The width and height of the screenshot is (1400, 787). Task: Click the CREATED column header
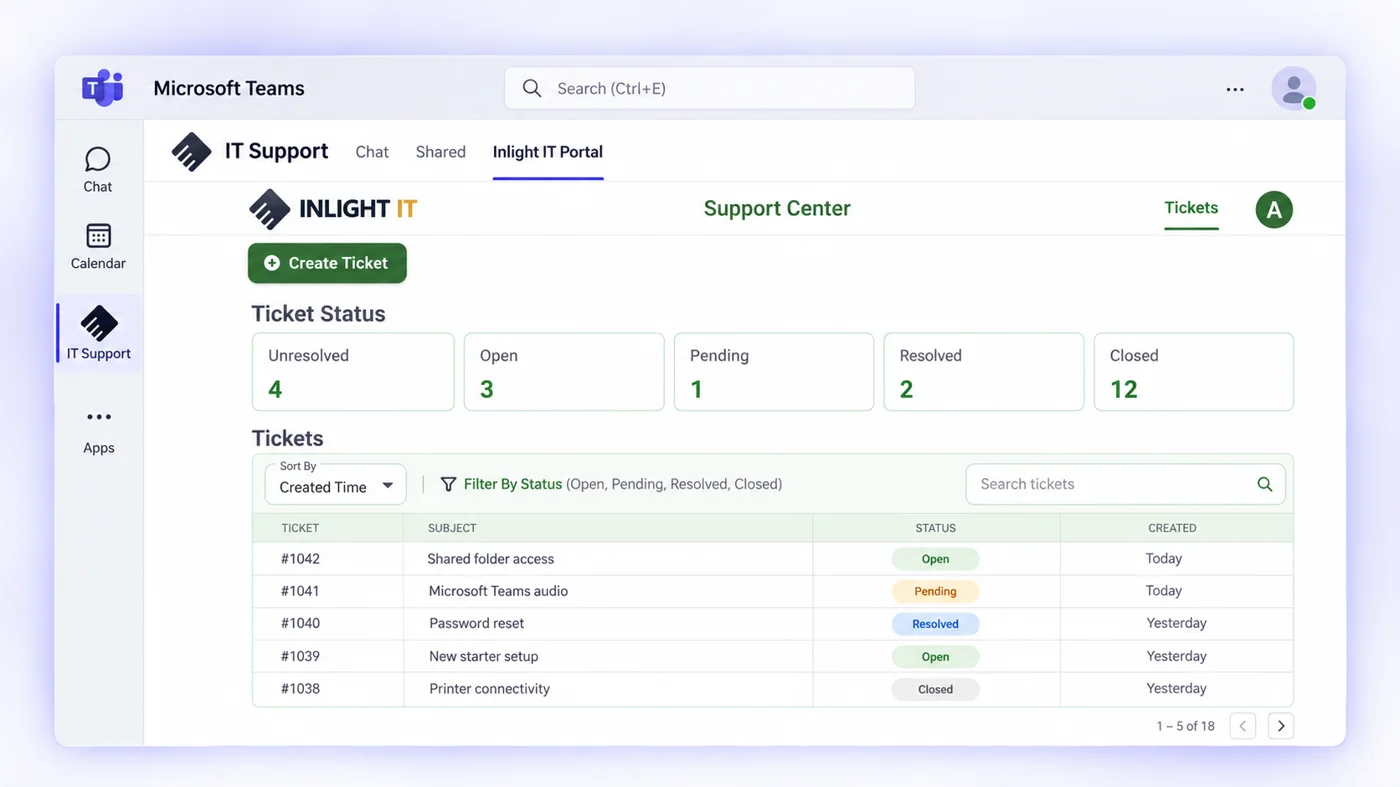pyautogui.click(x=1172, y=528)
